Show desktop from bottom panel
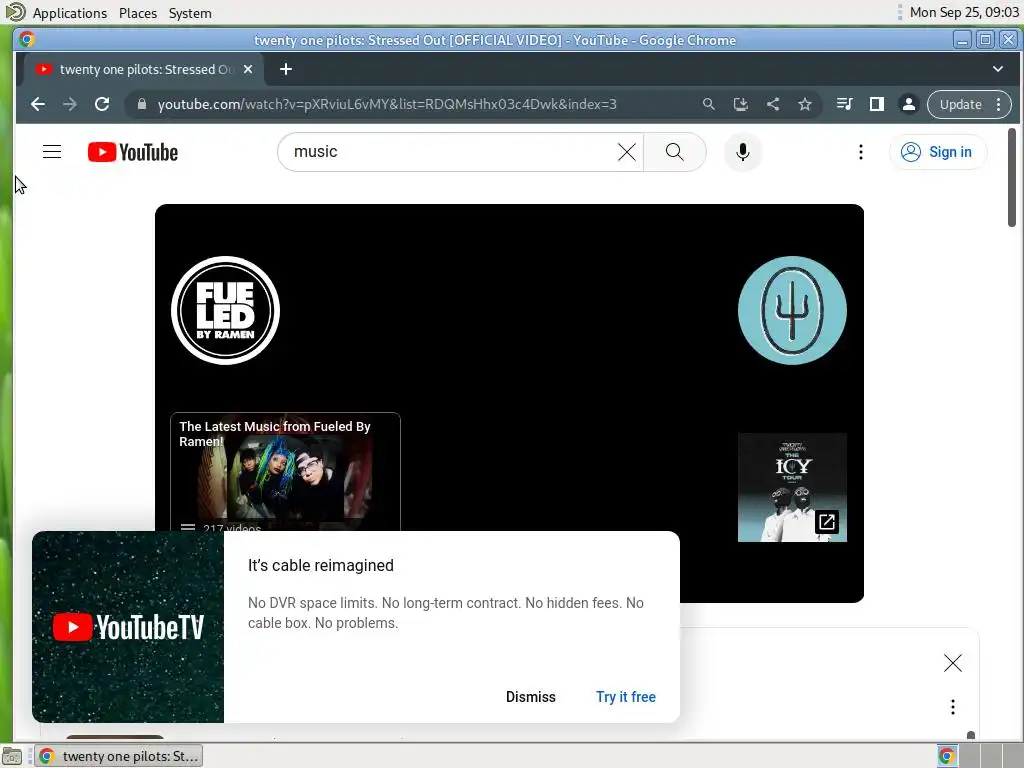Image resolution: width=1024 pixels, height=768 pixels. pos(12,756)
